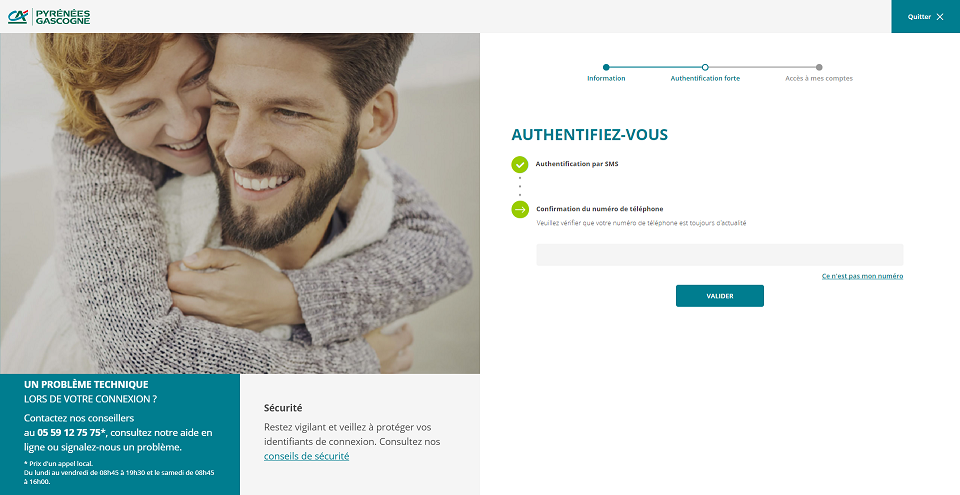
Task: Click the green checkmark icon for SMS authentication
Action: point(520,164)
